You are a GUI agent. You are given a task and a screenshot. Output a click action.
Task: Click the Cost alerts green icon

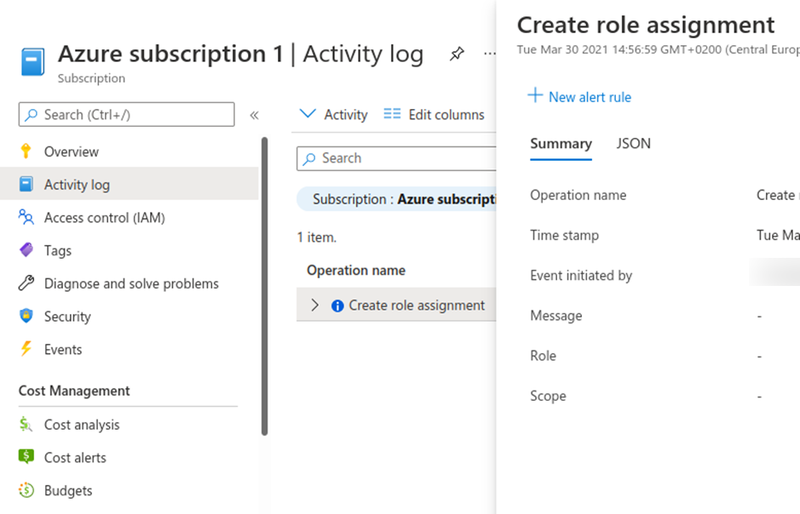click(26, 457)
